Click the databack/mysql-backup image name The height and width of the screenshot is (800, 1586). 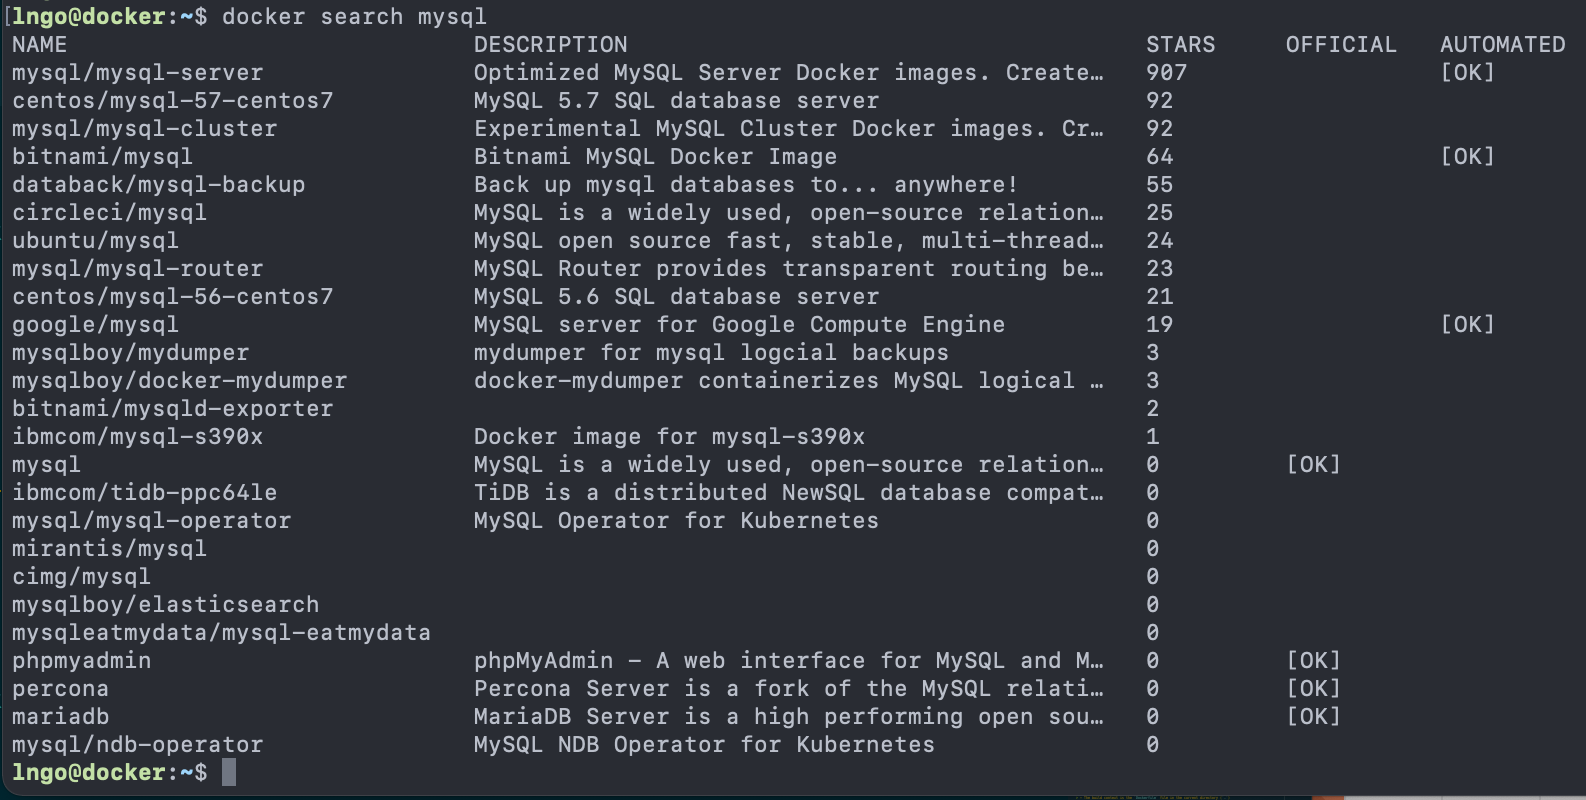tap(158, 185)
